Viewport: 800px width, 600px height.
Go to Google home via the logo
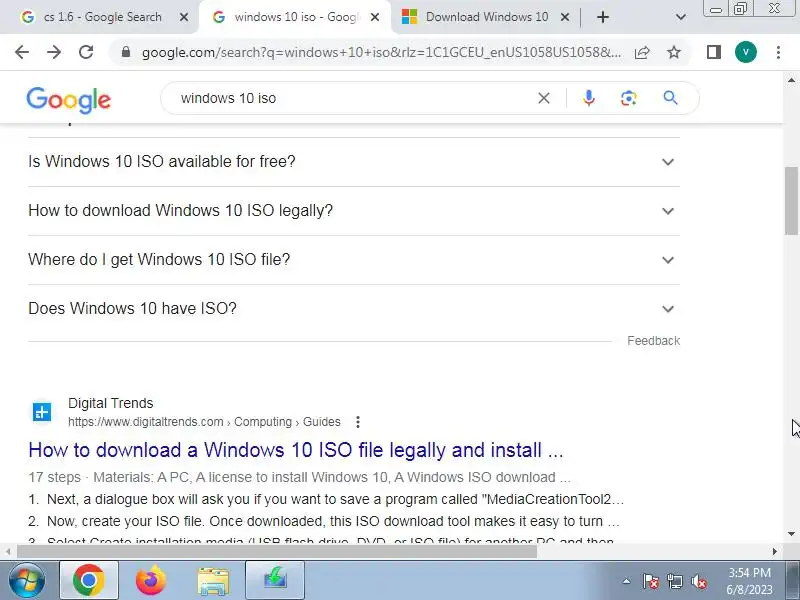[x=68, y=100]
